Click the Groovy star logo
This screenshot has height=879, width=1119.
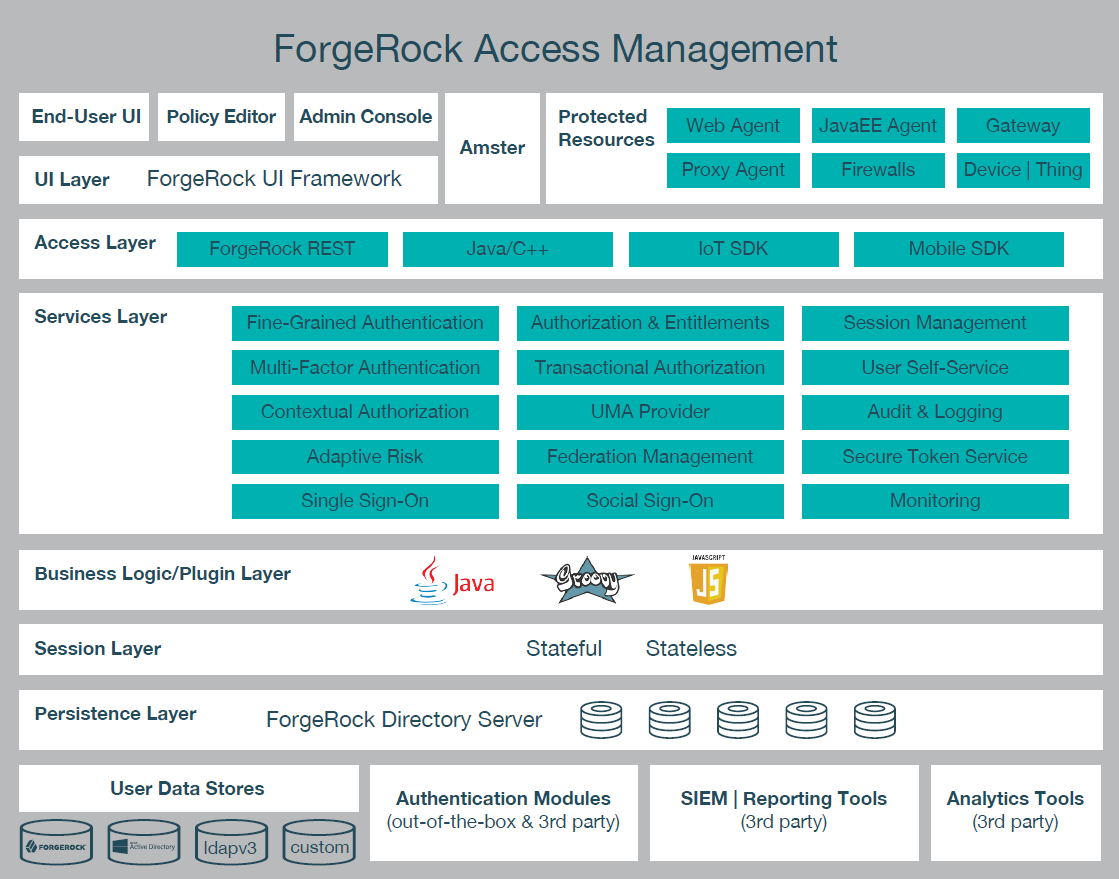click(587, 580)
